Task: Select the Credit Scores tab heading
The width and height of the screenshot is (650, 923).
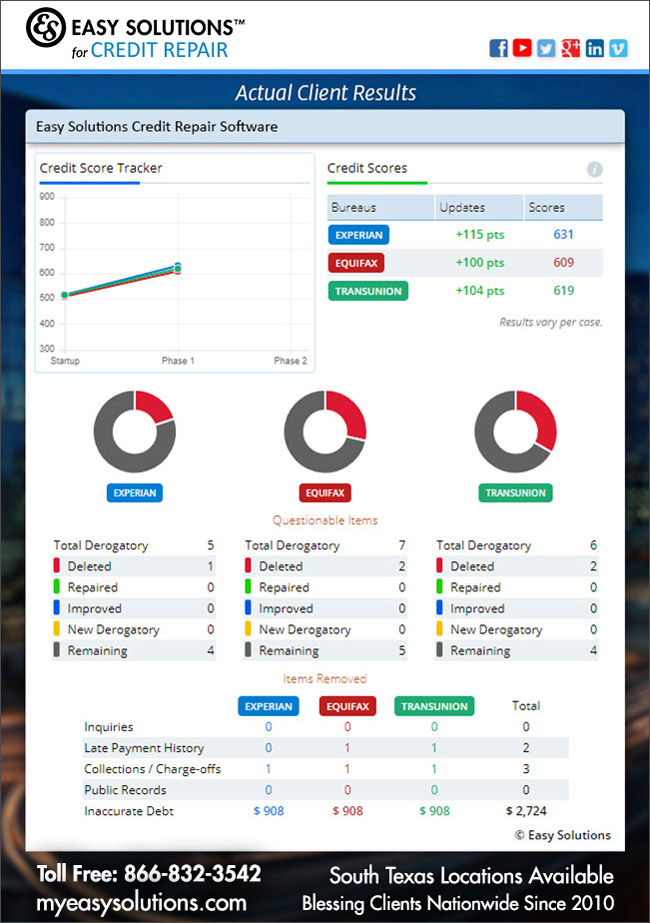Action: (x=367, y=168)
